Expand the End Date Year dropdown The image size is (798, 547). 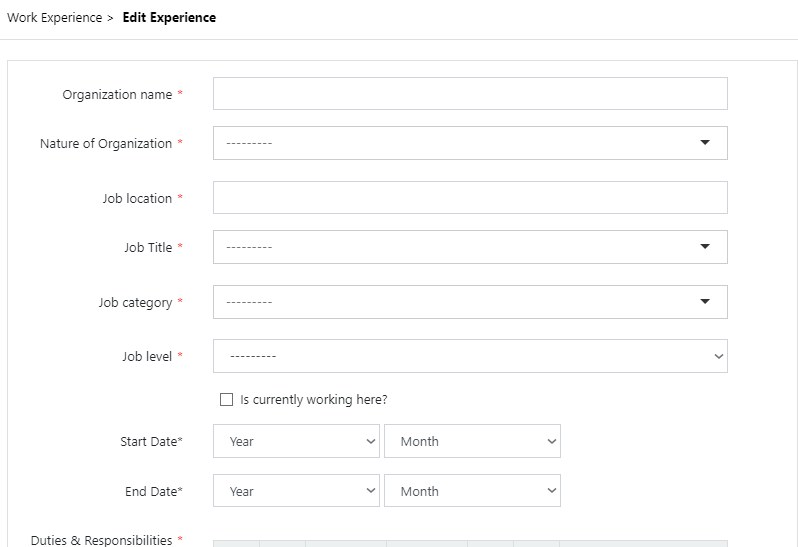coord(296,491)
